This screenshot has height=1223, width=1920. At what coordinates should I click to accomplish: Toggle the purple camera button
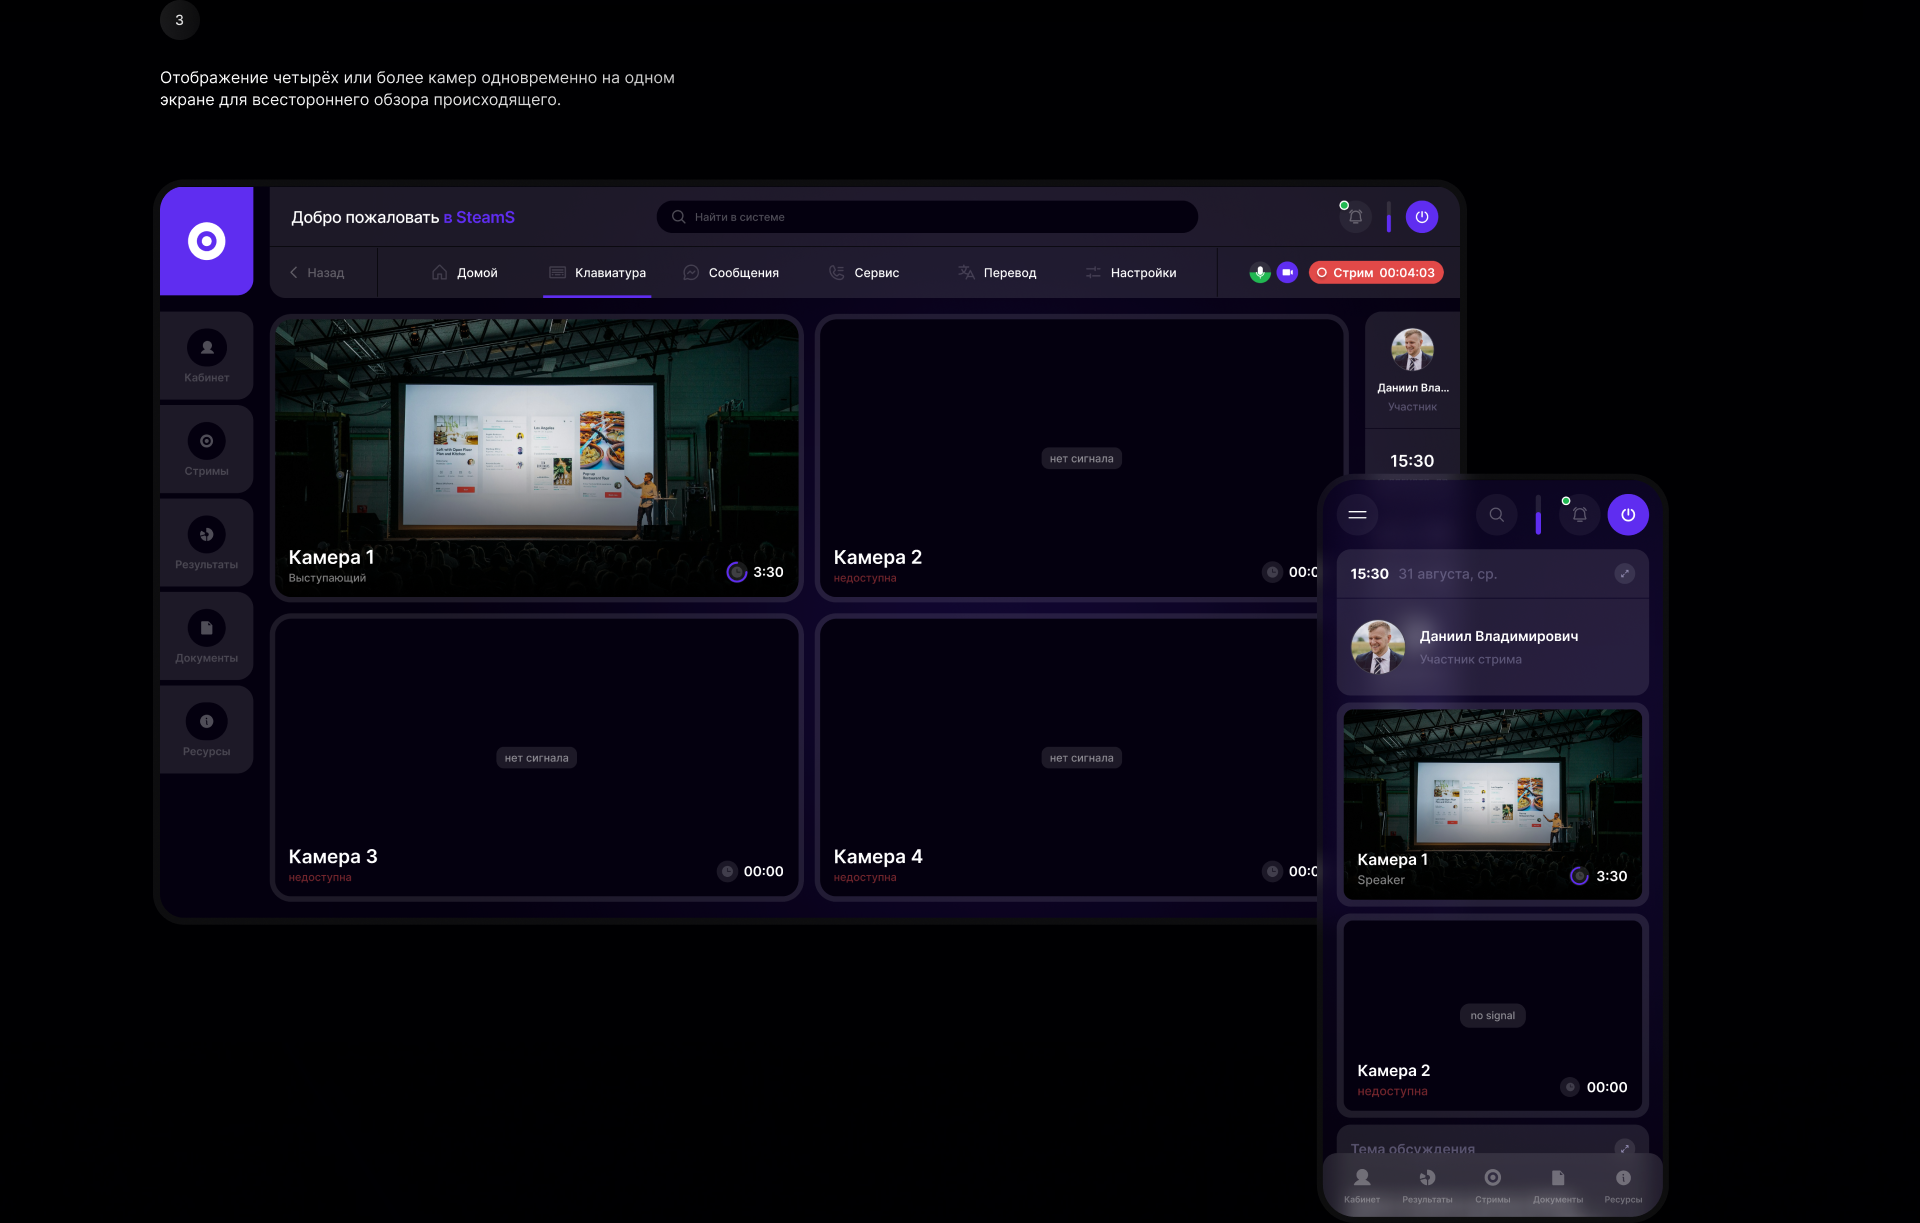1287,272
